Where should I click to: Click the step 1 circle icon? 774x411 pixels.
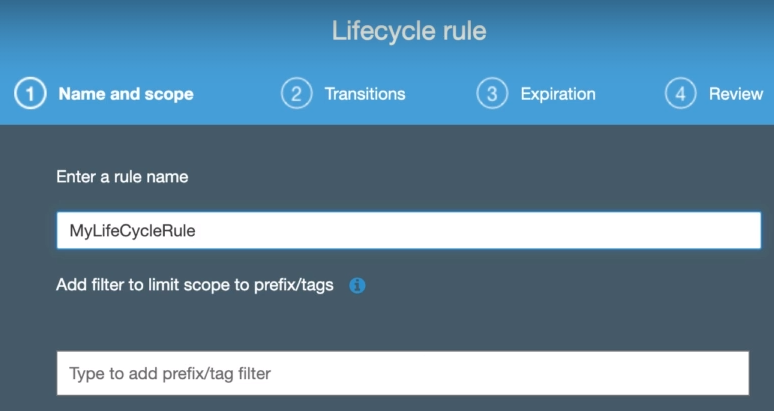(30, 94)
